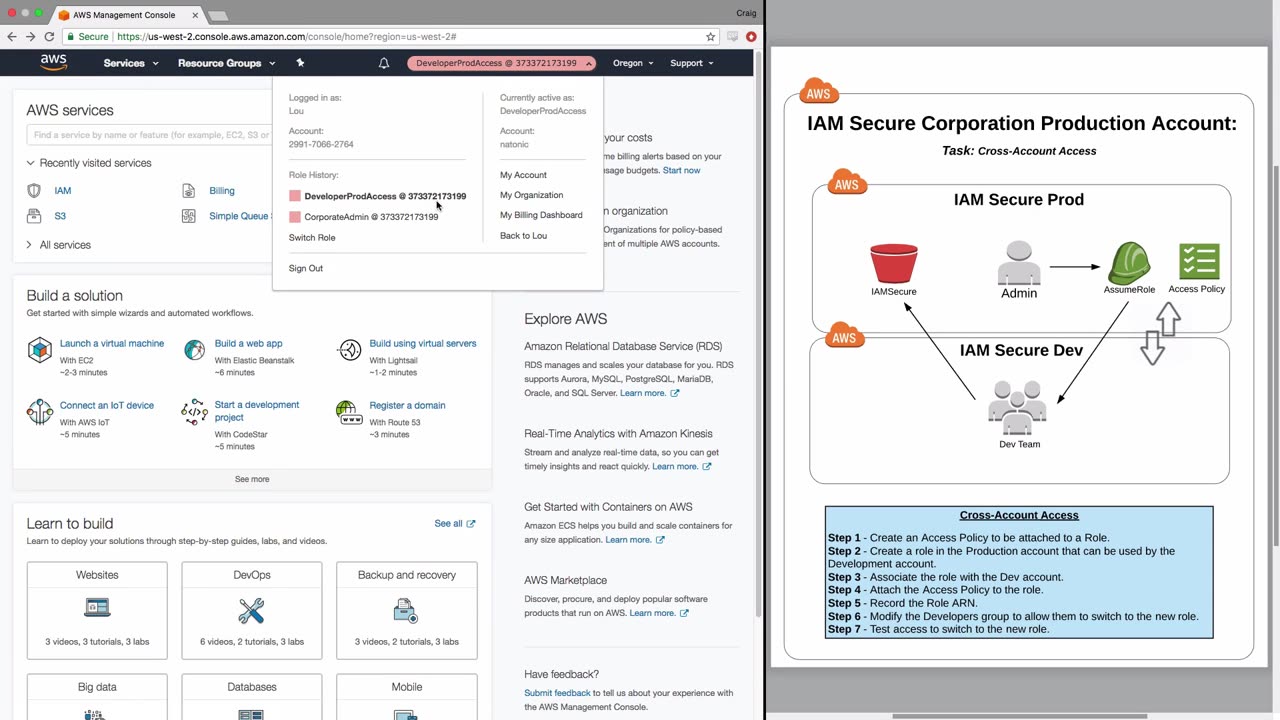1280x720 pixels.
Task: Click the Launch a virtual machine link
Action: pos(112,343)
